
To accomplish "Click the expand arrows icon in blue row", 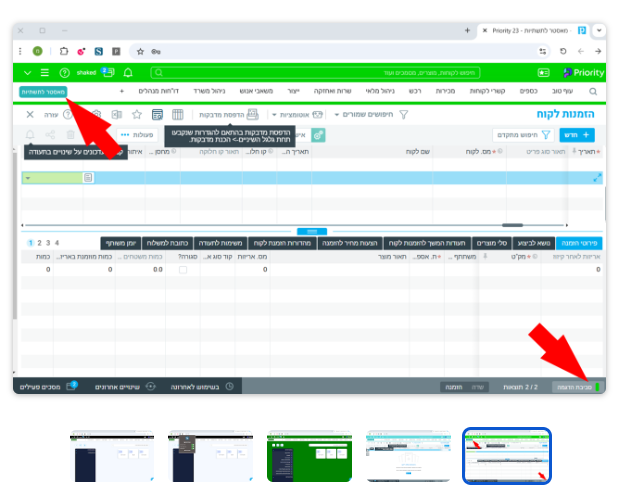I will [x=597, y=178].
